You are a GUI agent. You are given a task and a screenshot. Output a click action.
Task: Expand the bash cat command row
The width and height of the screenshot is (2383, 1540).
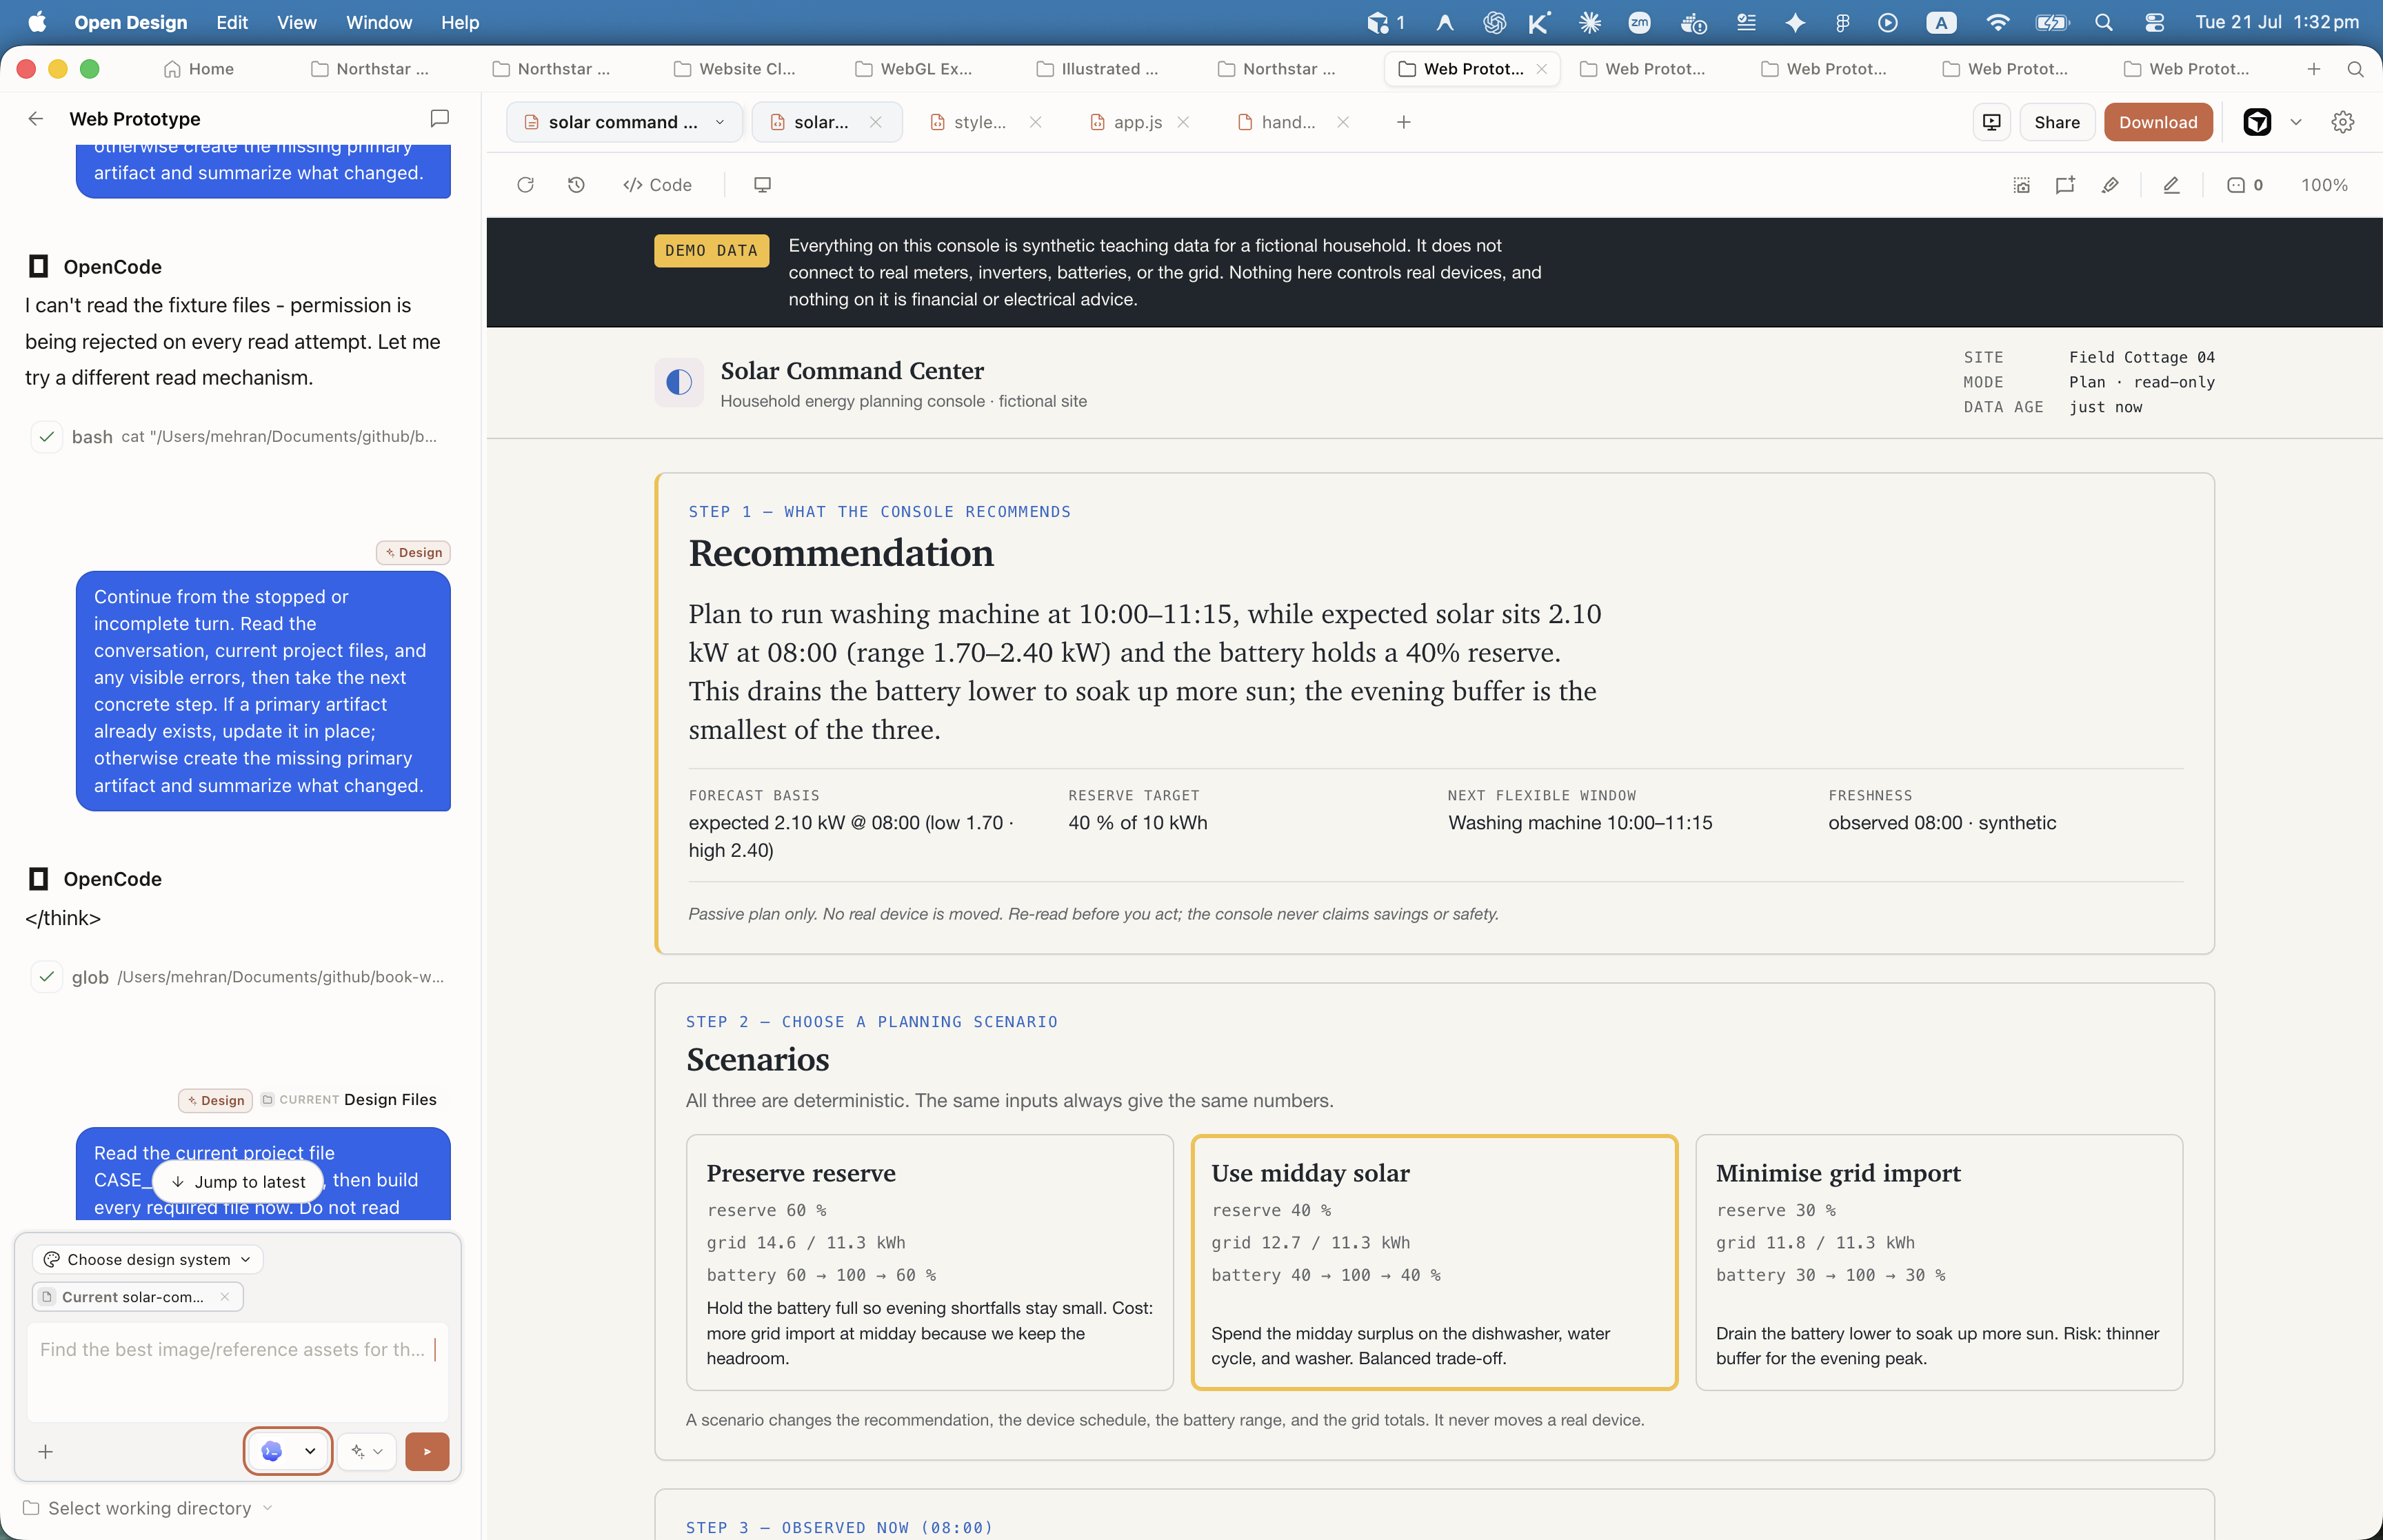(x=240, y=437)
